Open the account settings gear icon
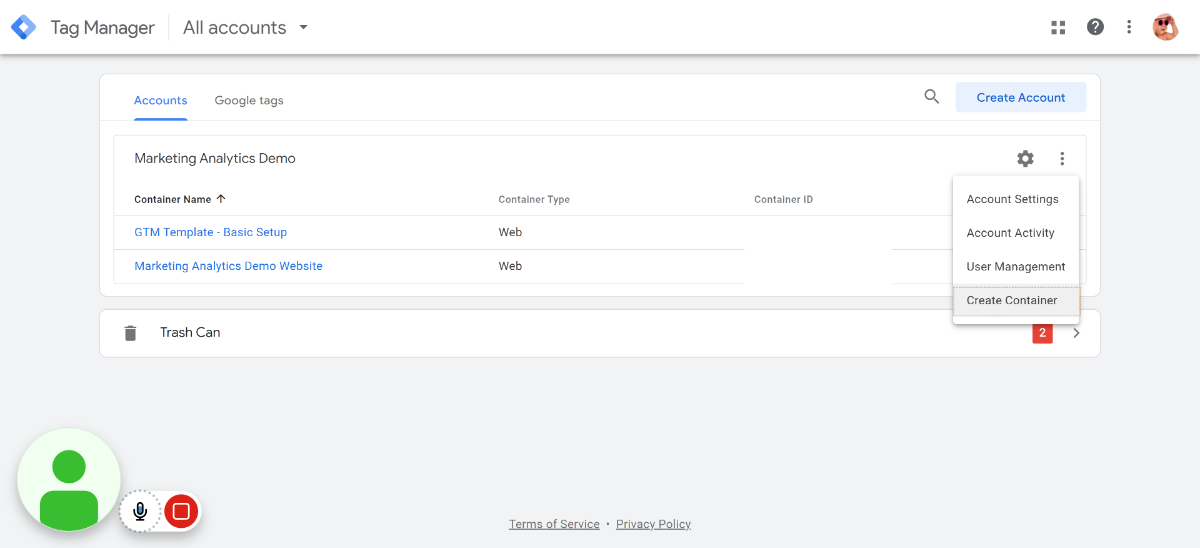Viewport: 1200px width, 548px height. [x=1025, y=158]
